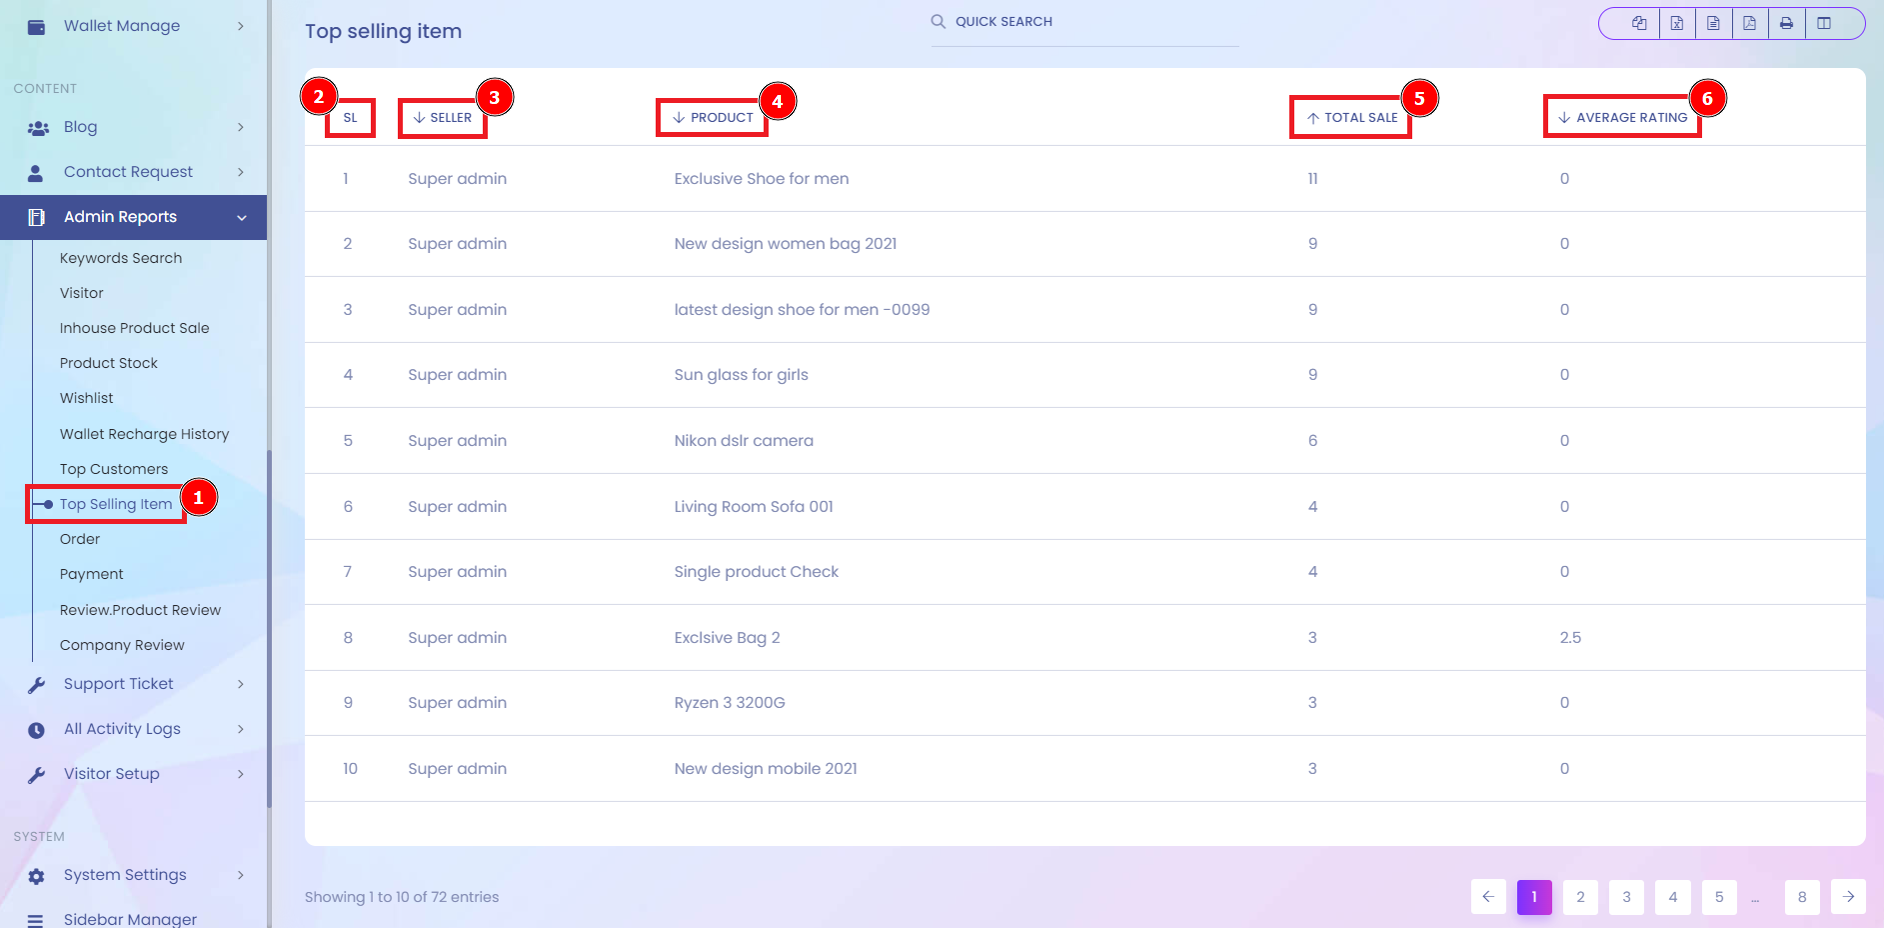The image size is (1884, 928).
Task: Open Keywords Search report
Action: (x=121, y=258)
